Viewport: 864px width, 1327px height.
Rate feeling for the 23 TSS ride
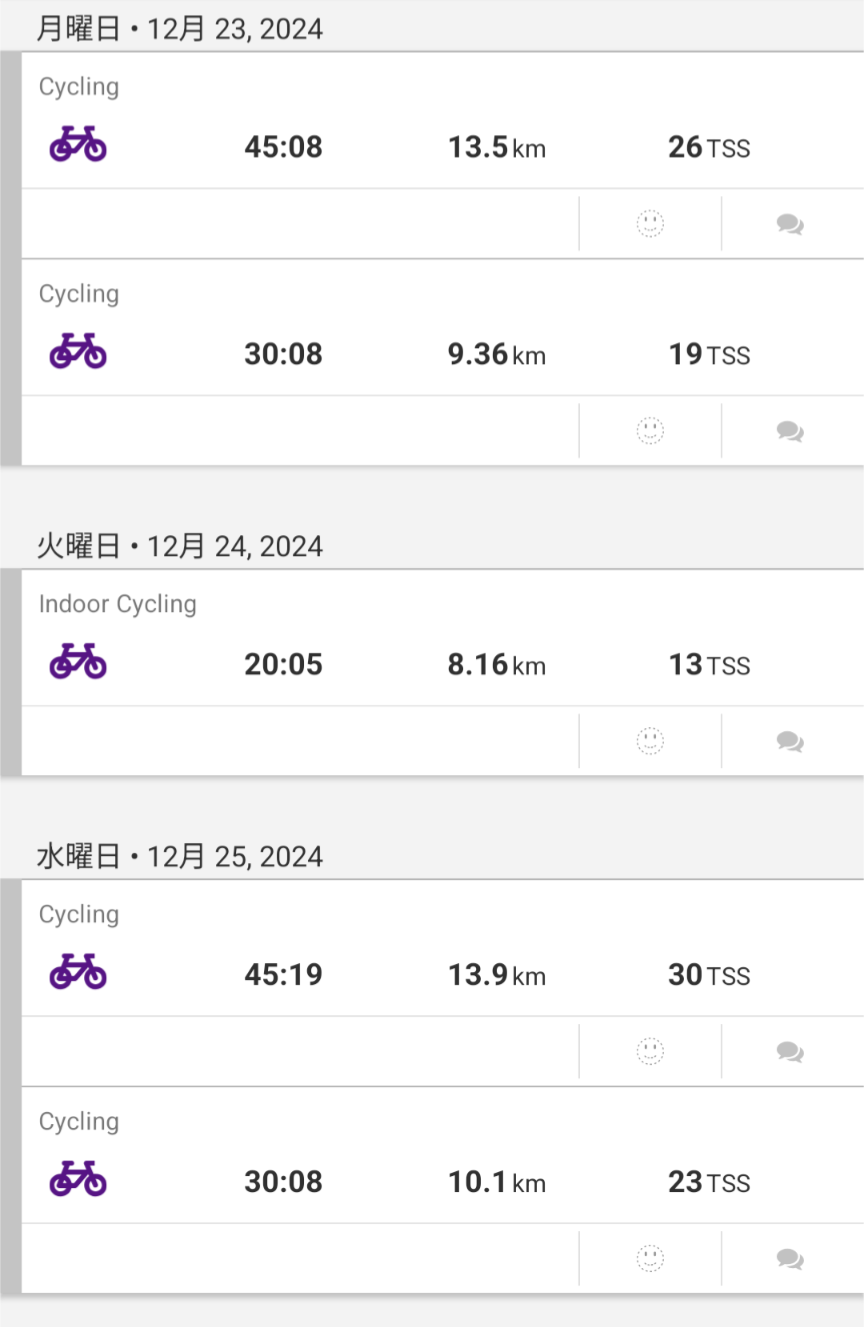650,1258
